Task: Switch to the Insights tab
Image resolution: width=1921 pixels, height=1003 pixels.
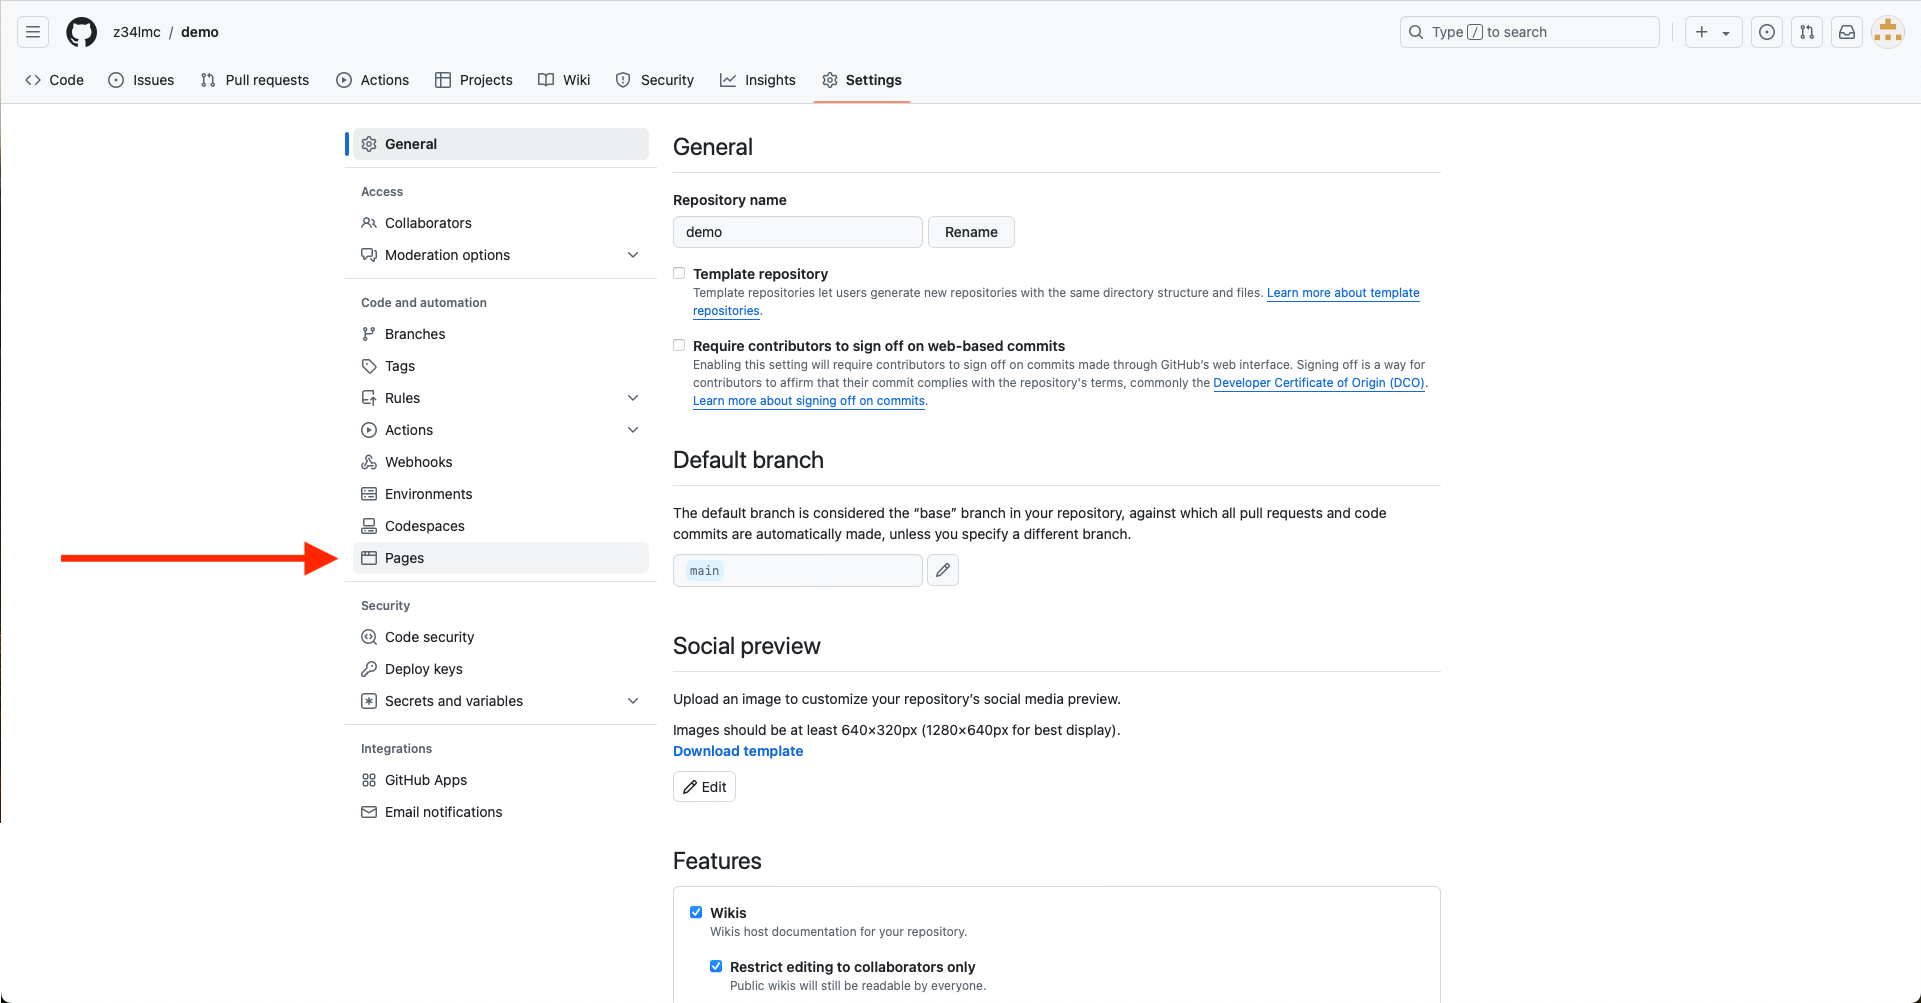Action: [x=758, y=80]
